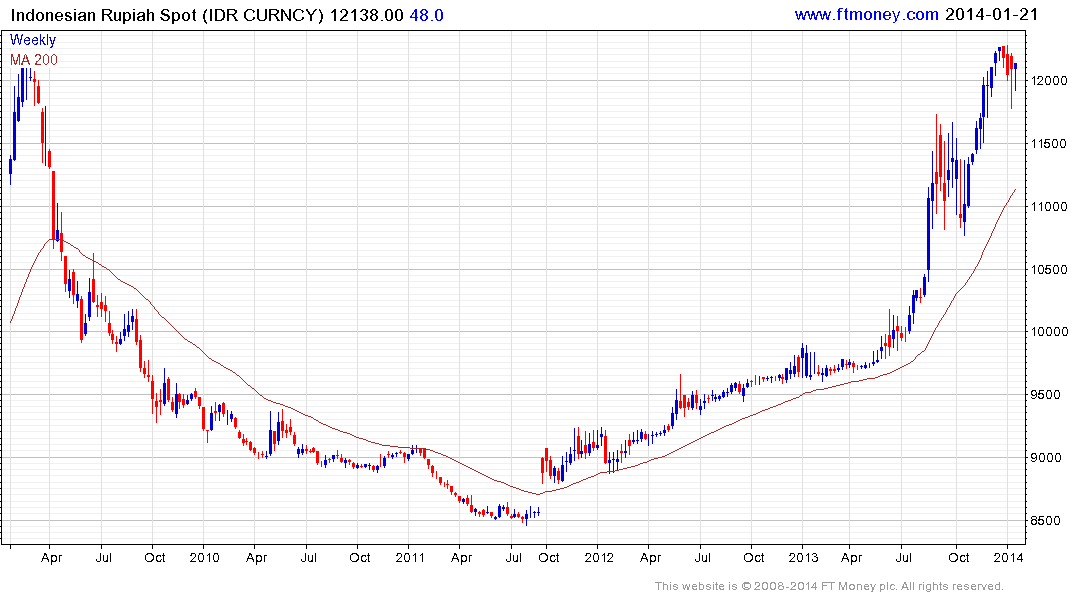The image size is (1075, 600).
Task: Select the 2014 marker on time axis
Action: [x=1010, y=558]
